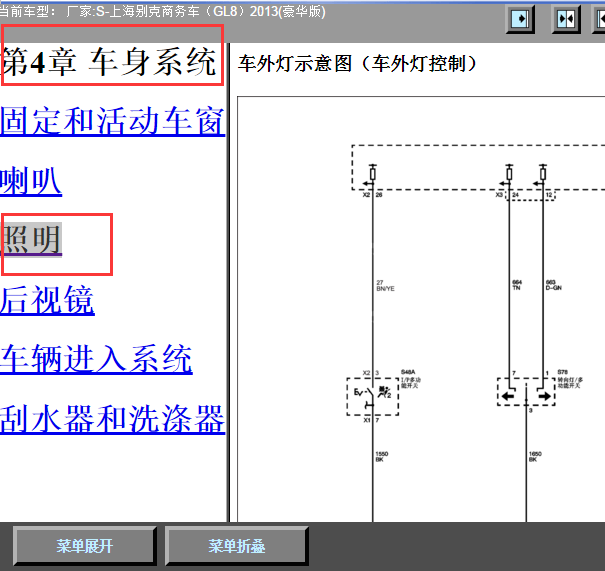The width and height of the screenshot is (605, 571).
Task: Click the 1650 BK wire label
Action: (535, 457)
